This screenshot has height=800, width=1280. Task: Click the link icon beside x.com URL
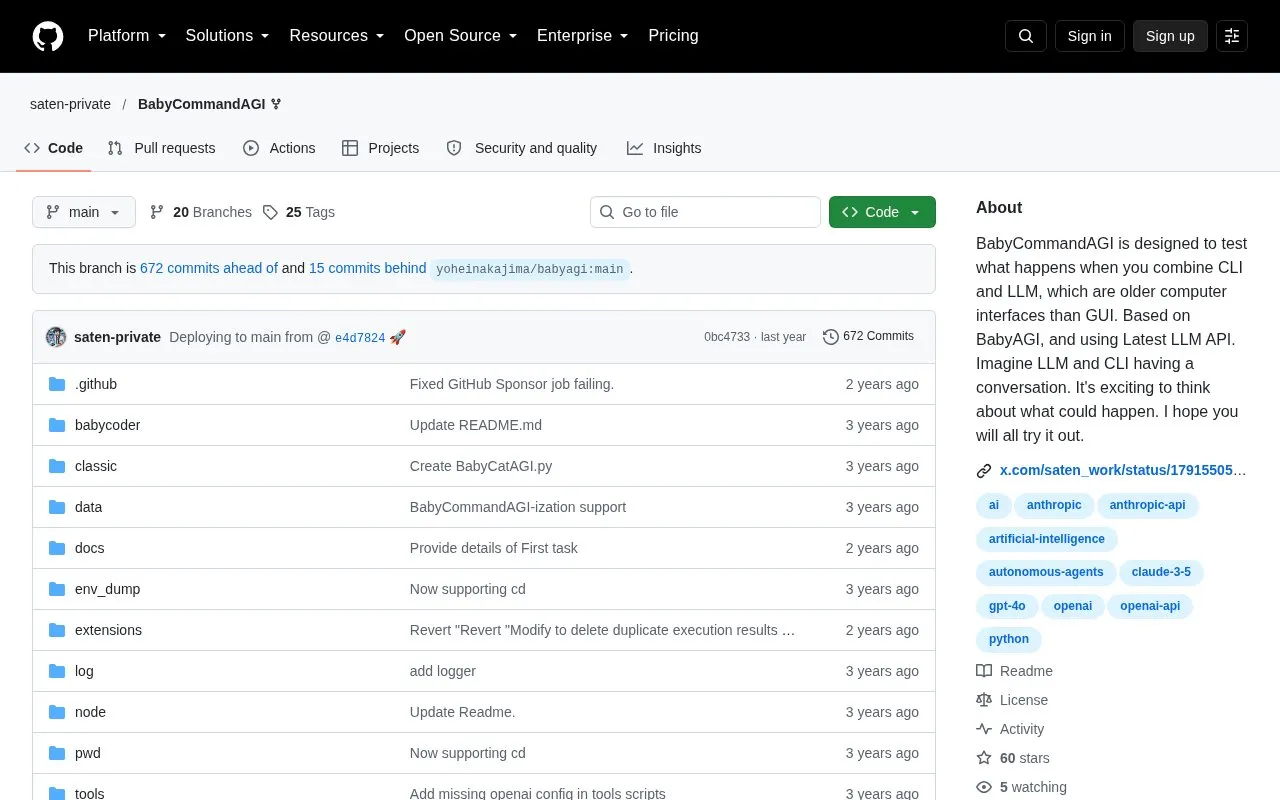tap(984, 470)
